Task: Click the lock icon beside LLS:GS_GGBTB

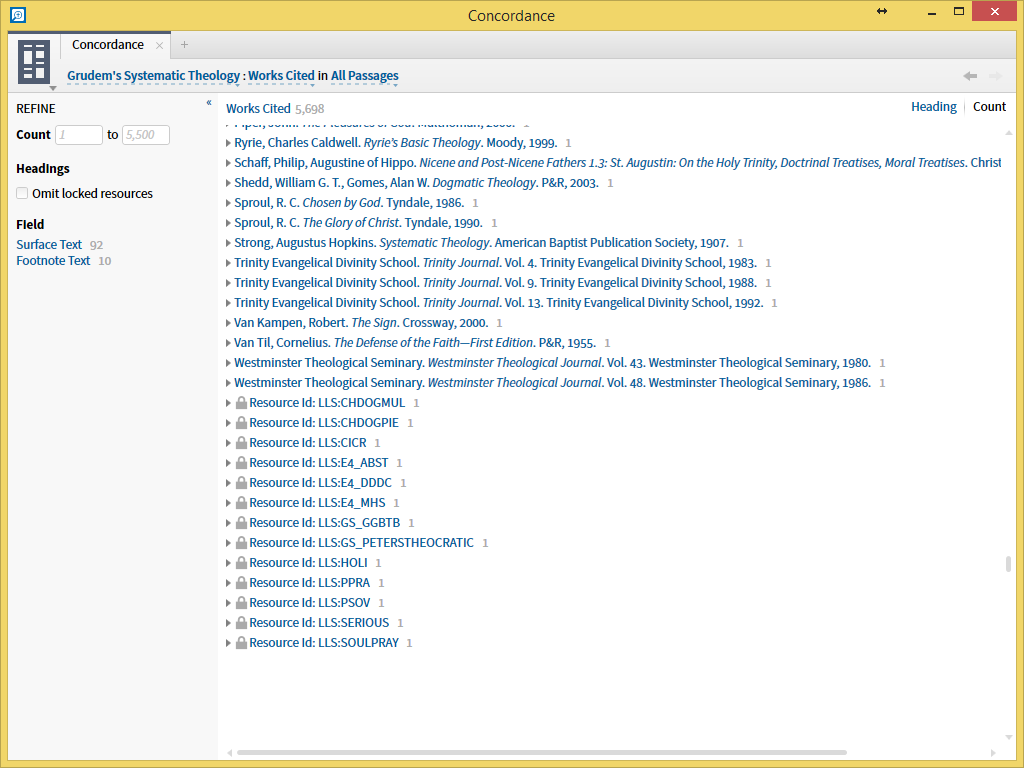Action: tap(241, 523)
